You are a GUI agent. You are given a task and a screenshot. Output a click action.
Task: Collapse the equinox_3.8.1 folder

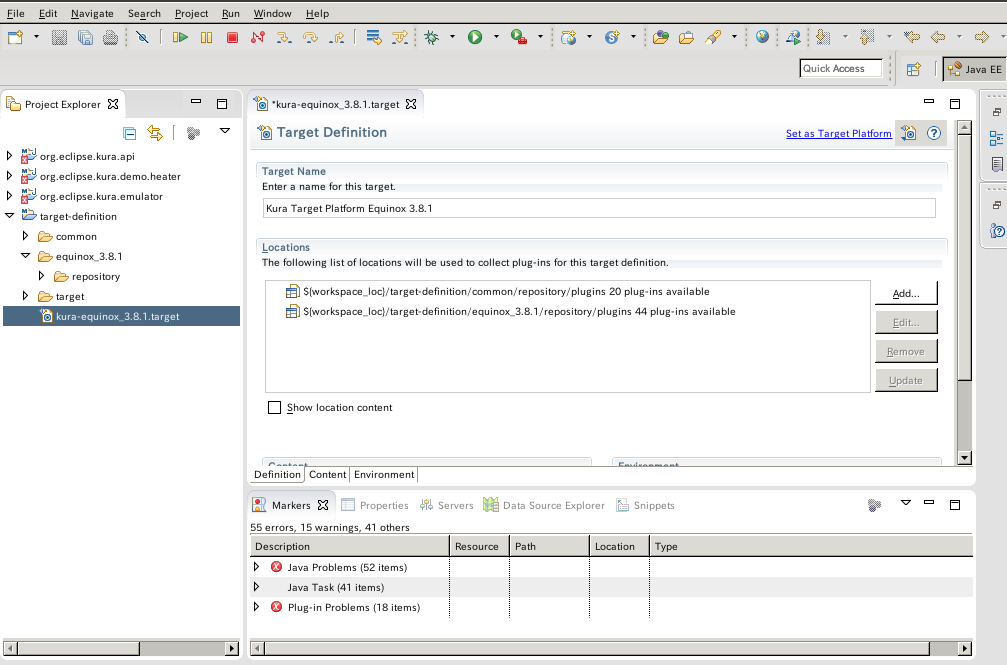[25, 256]
